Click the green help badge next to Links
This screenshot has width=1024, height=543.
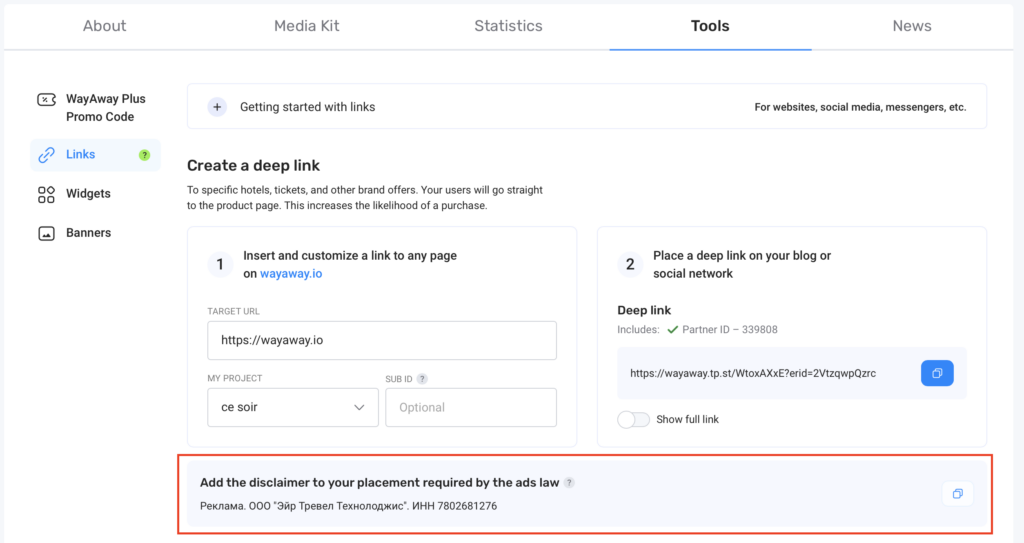pos(144,155)
